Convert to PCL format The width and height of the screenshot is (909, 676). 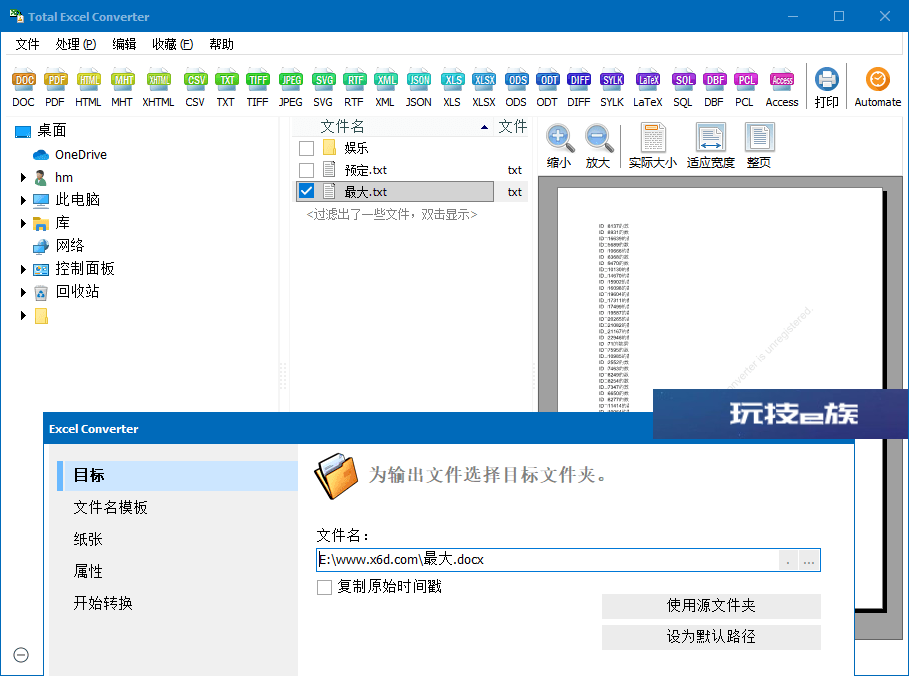tap(745, 87)
